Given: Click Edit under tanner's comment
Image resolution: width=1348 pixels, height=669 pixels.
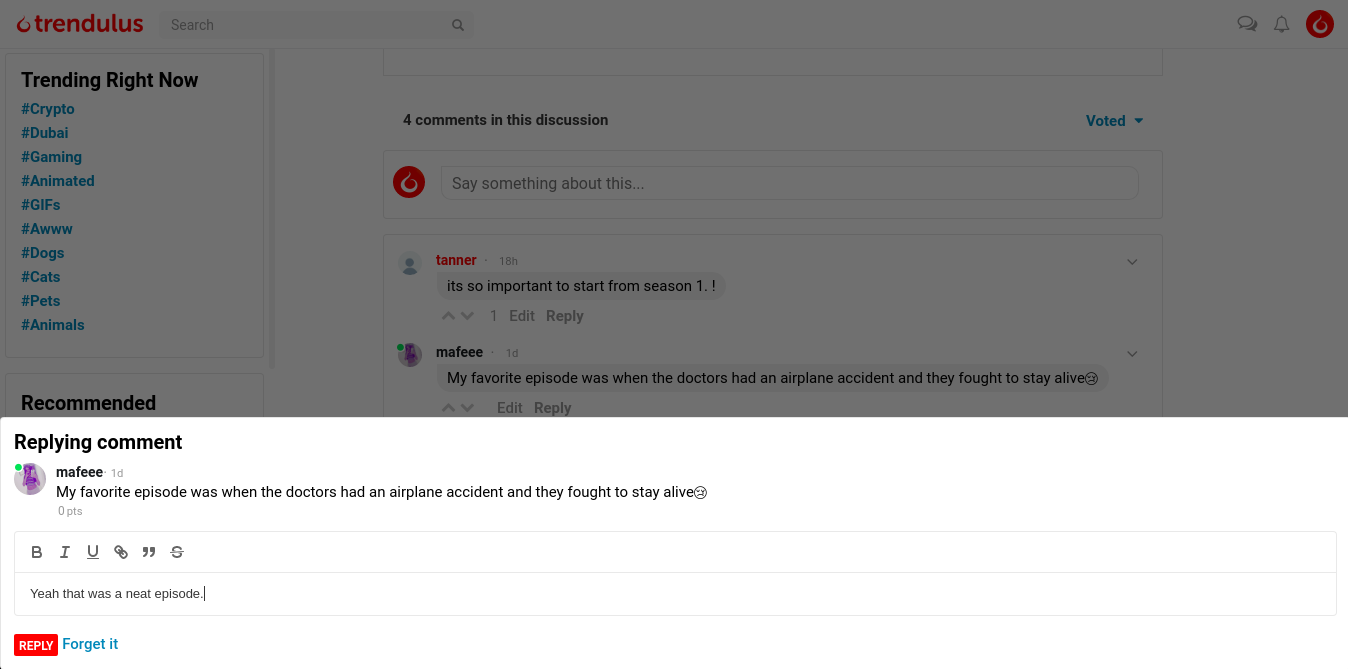Looking at the screenshot, I should pyautogui.click(x=522, y=316).
